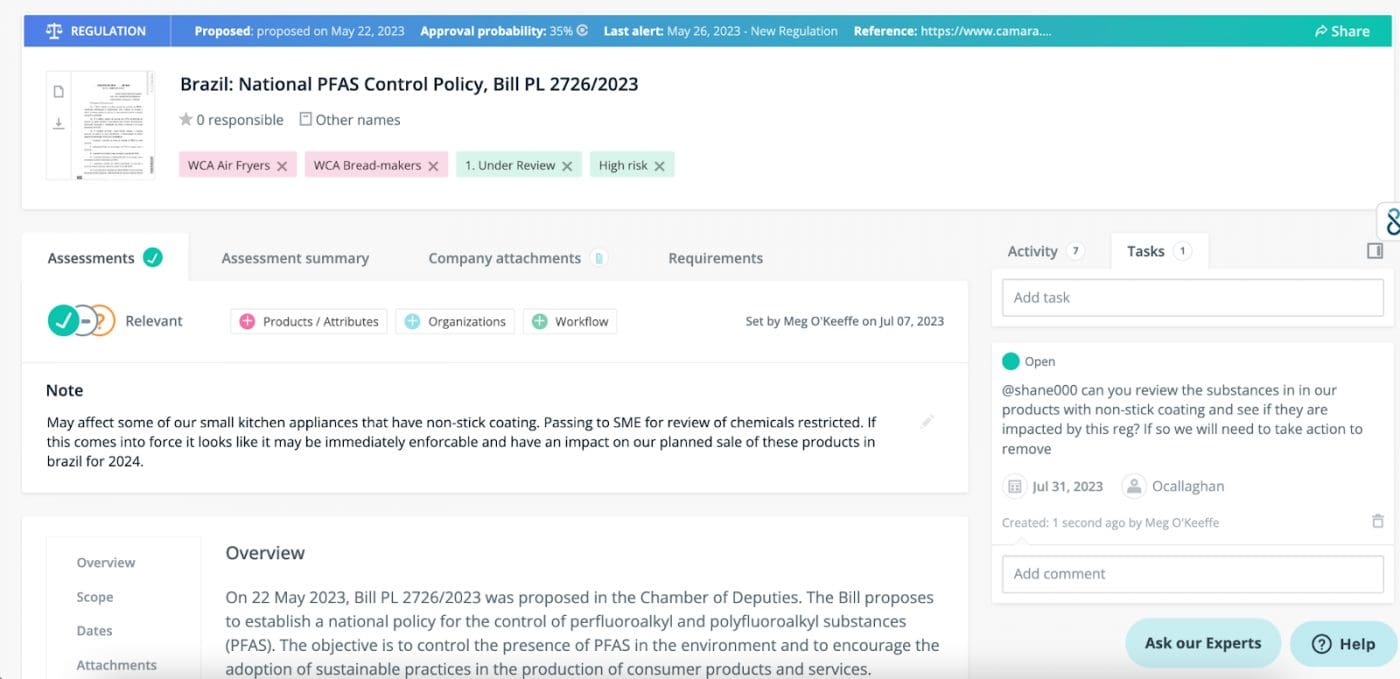This screenshot has width=1400, height=679.
Task: Toggle the green Relevant checkmark status
Action: pos(63,321)
